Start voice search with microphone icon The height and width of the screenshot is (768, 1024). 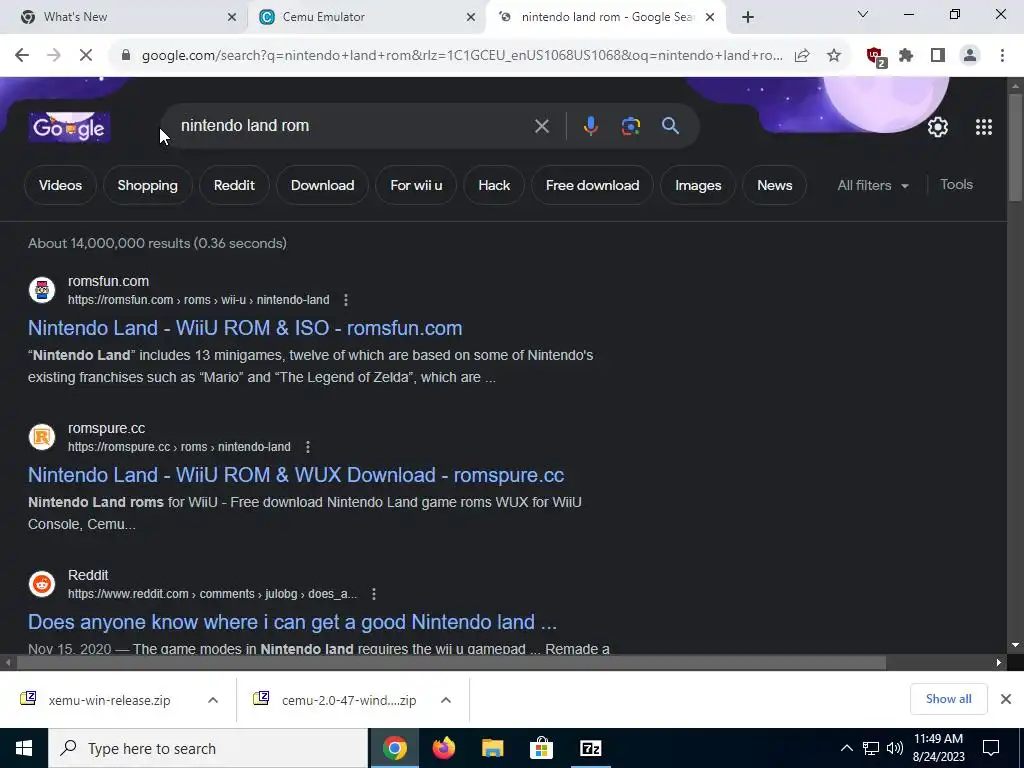(590, 126)
